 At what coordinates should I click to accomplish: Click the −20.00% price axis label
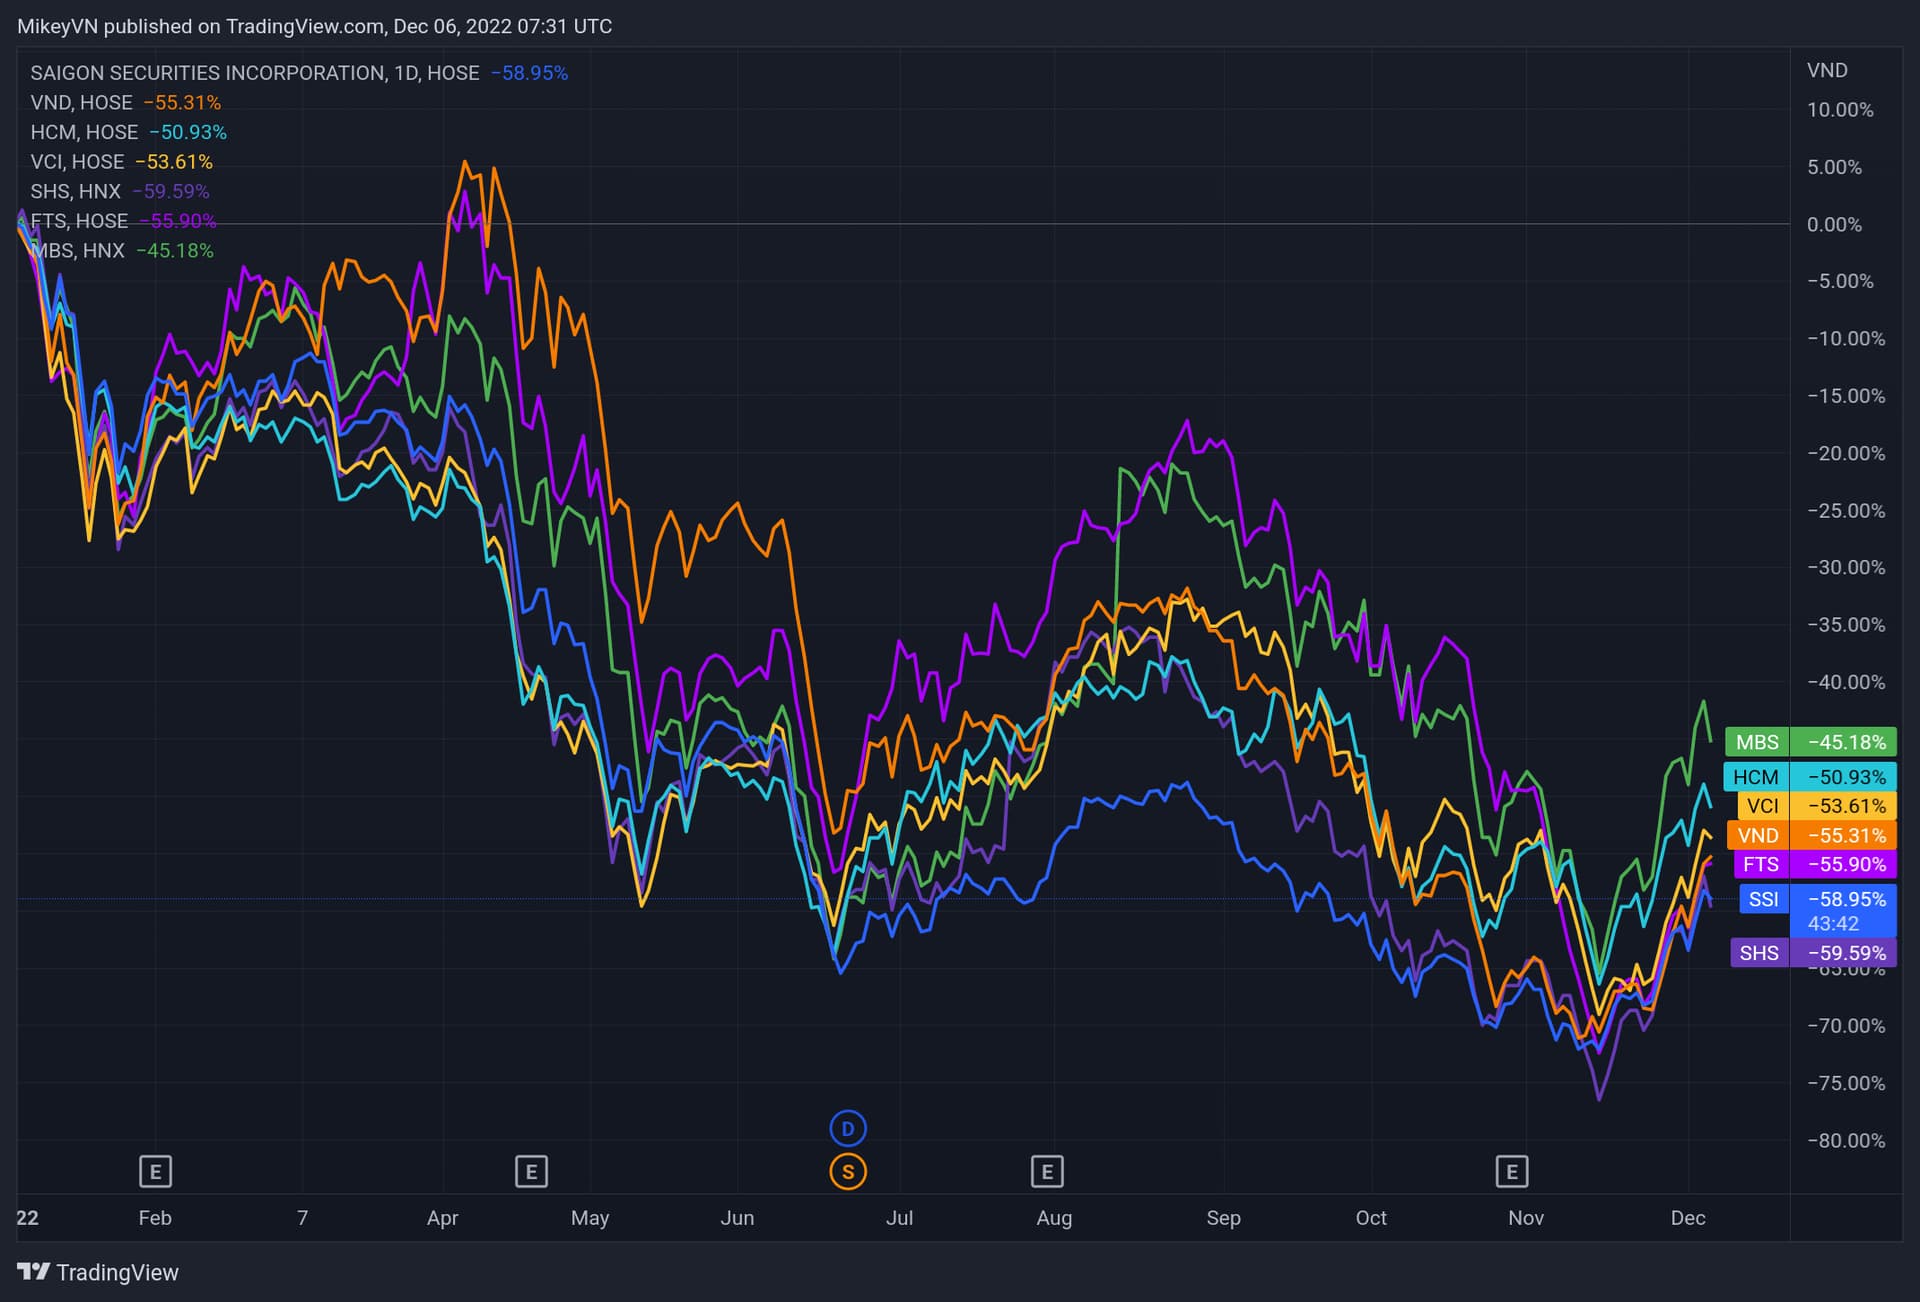point(1846,453)
